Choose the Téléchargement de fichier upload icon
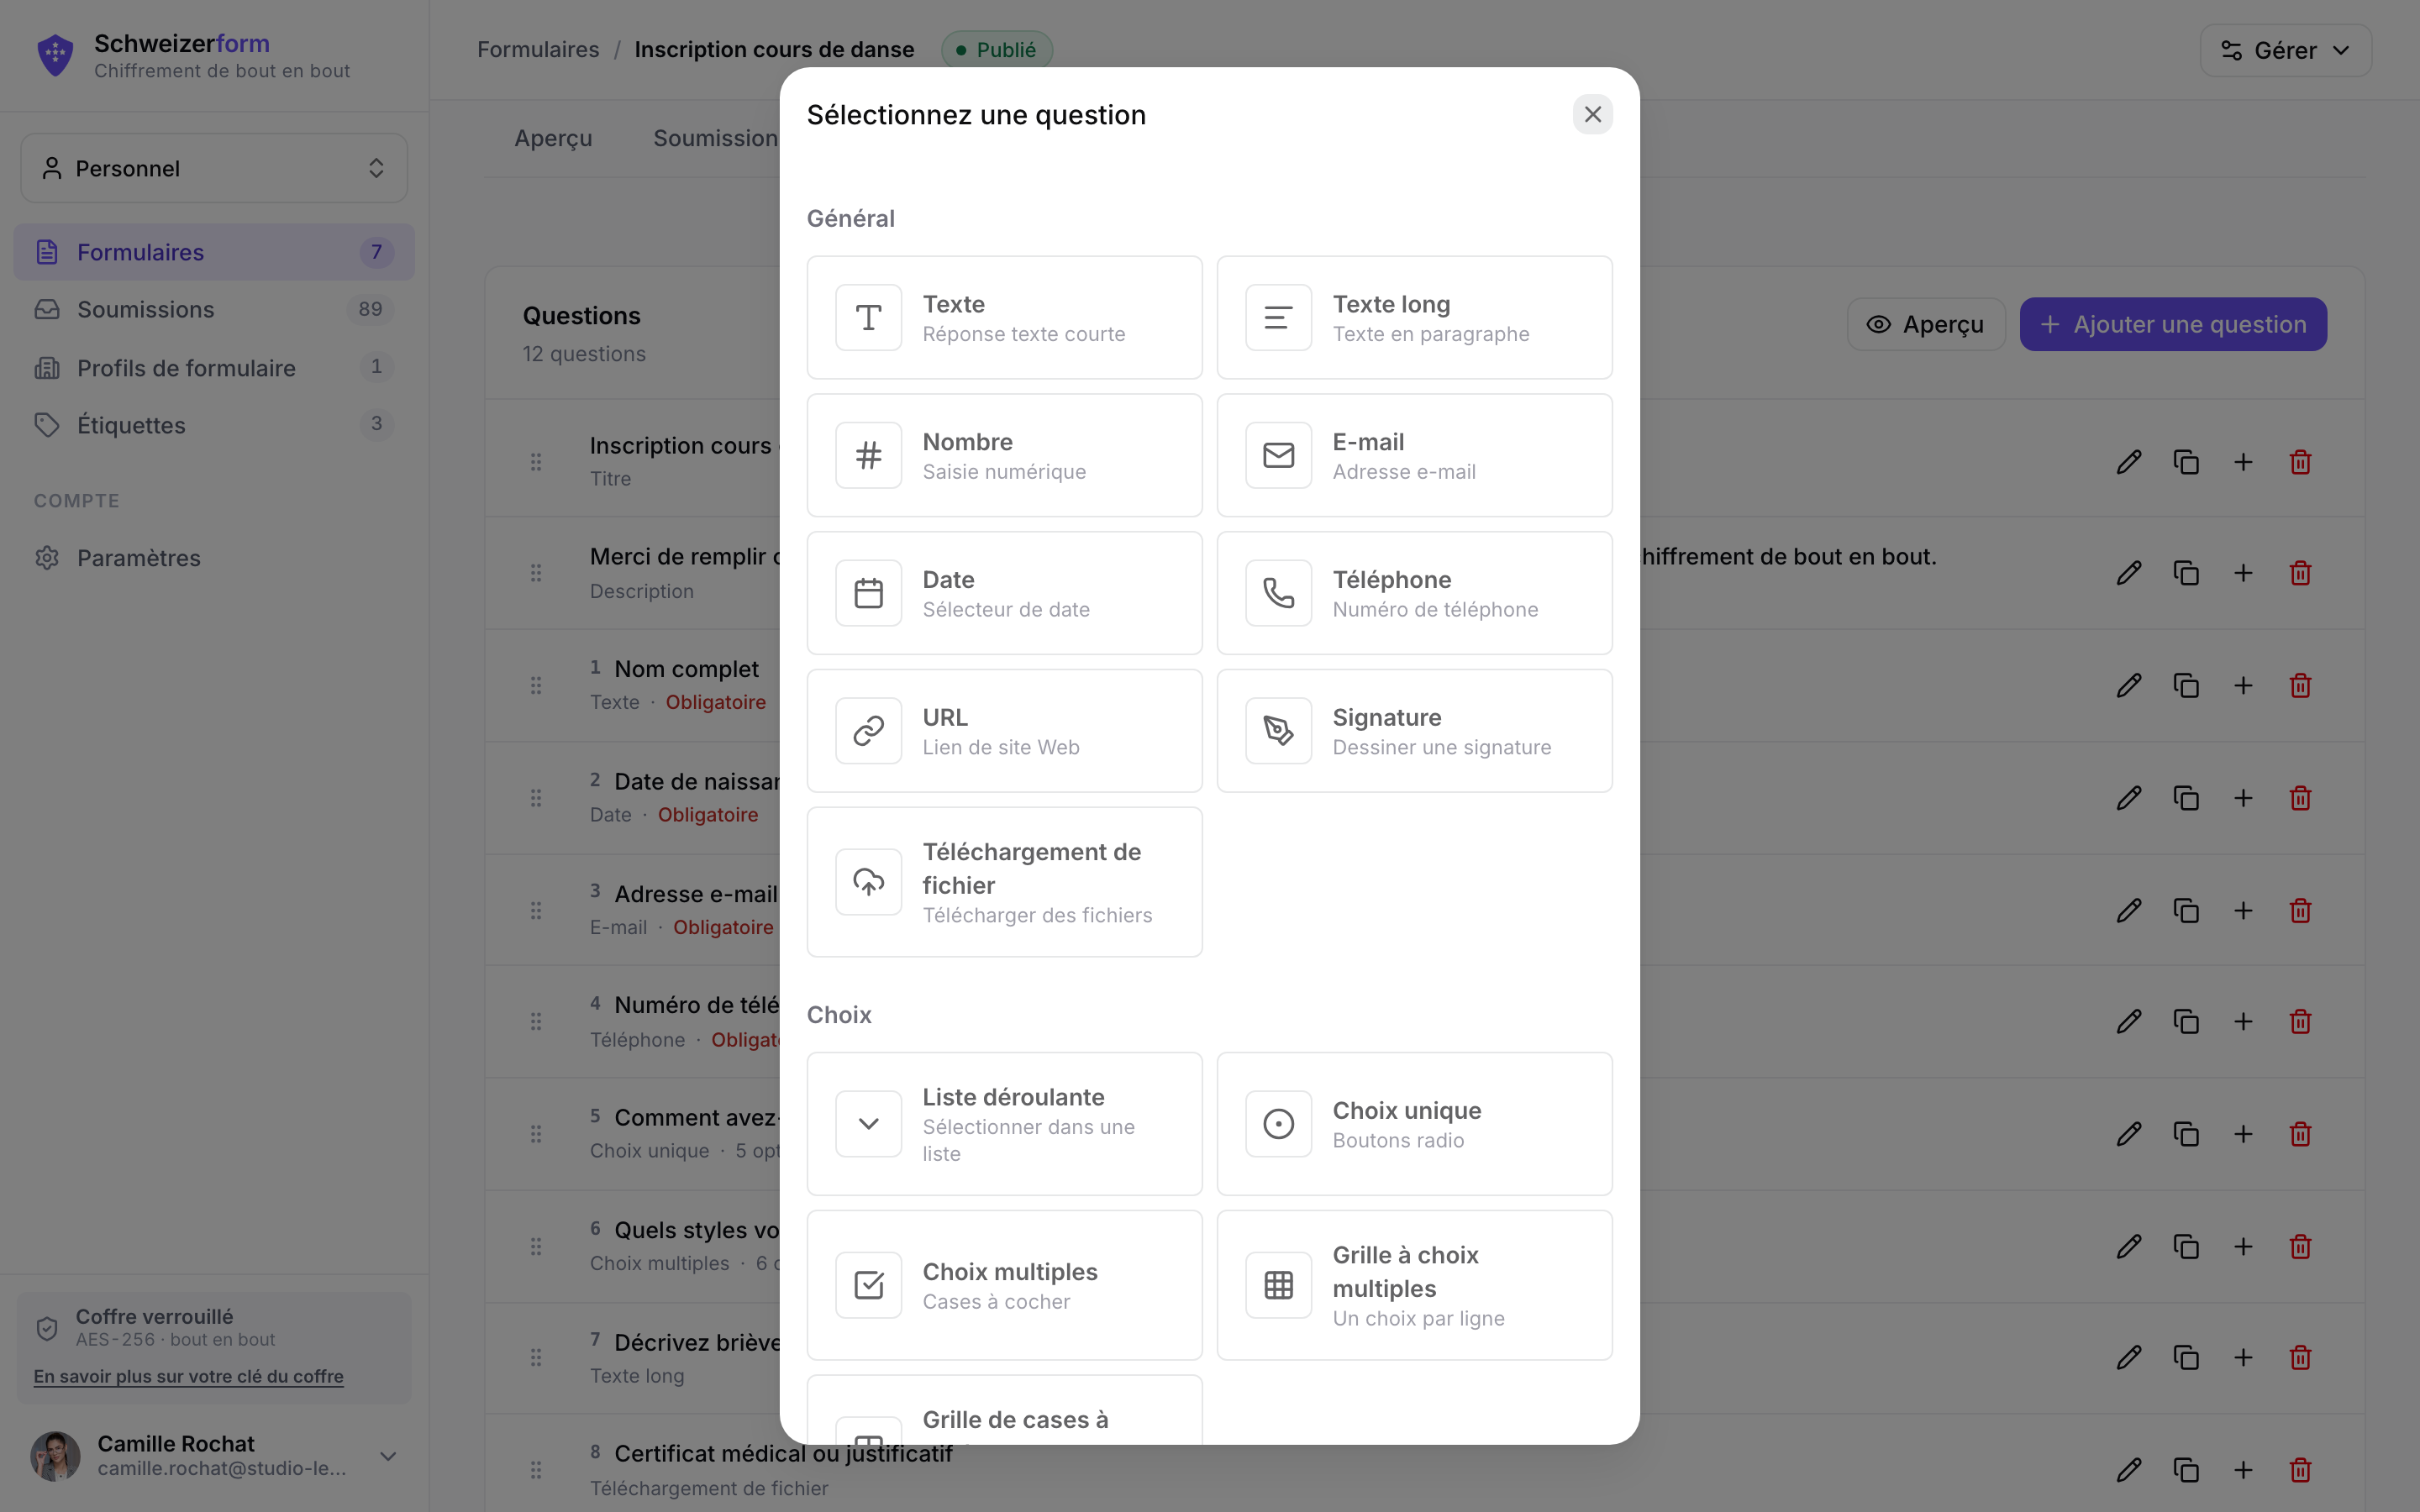The image size is (2420, 1512). pyautogui.click(x=868, y=882)
